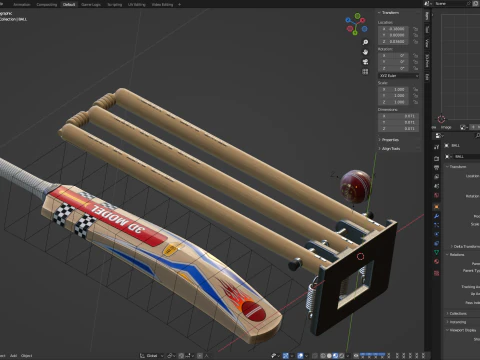Screen dimensions: 480x360
Task: Open the Texture properties tab
Action: pyautogui.click(x=436, y=273)
